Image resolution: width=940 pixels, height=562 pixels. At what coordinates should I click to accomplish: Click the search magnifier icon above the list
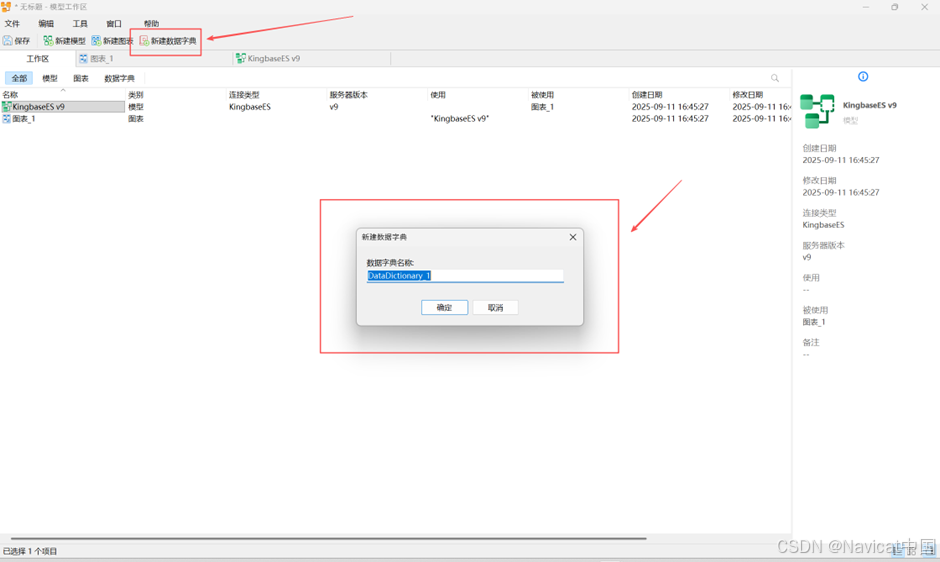[775, 78]
